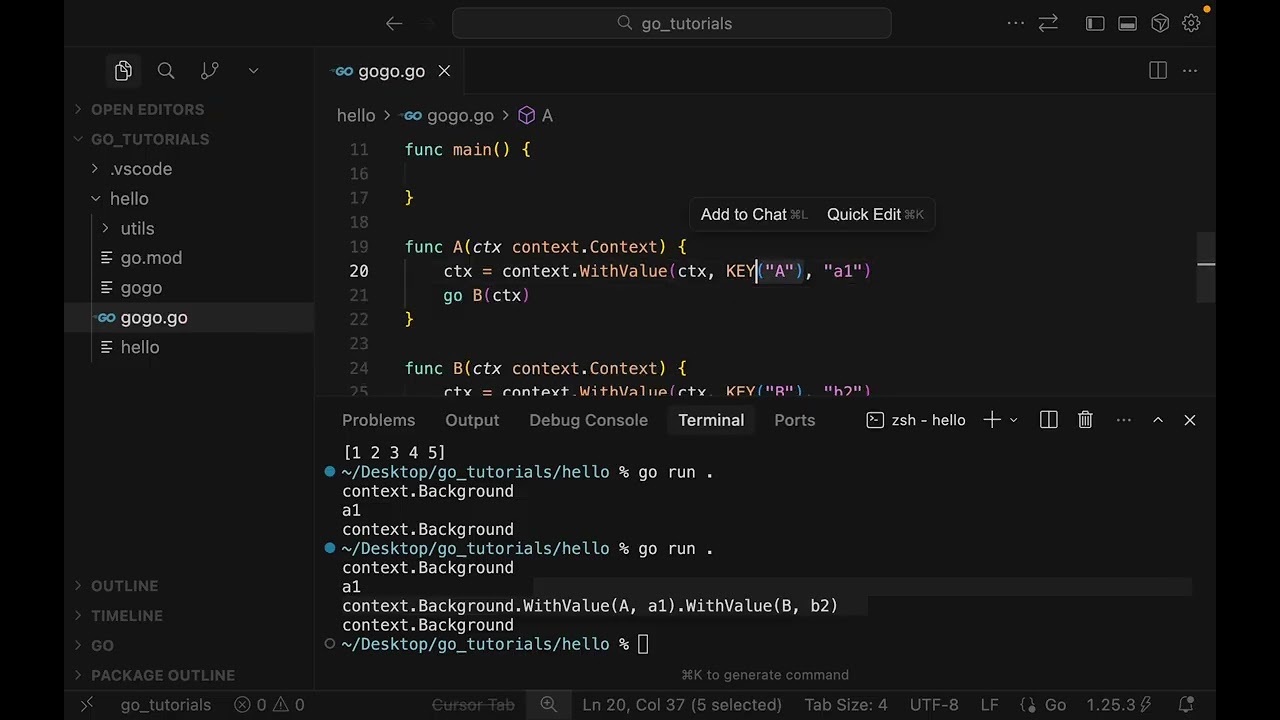Select gogo.go in the file explorer
Screen dimensions: 1280x720
click(190, 318)
